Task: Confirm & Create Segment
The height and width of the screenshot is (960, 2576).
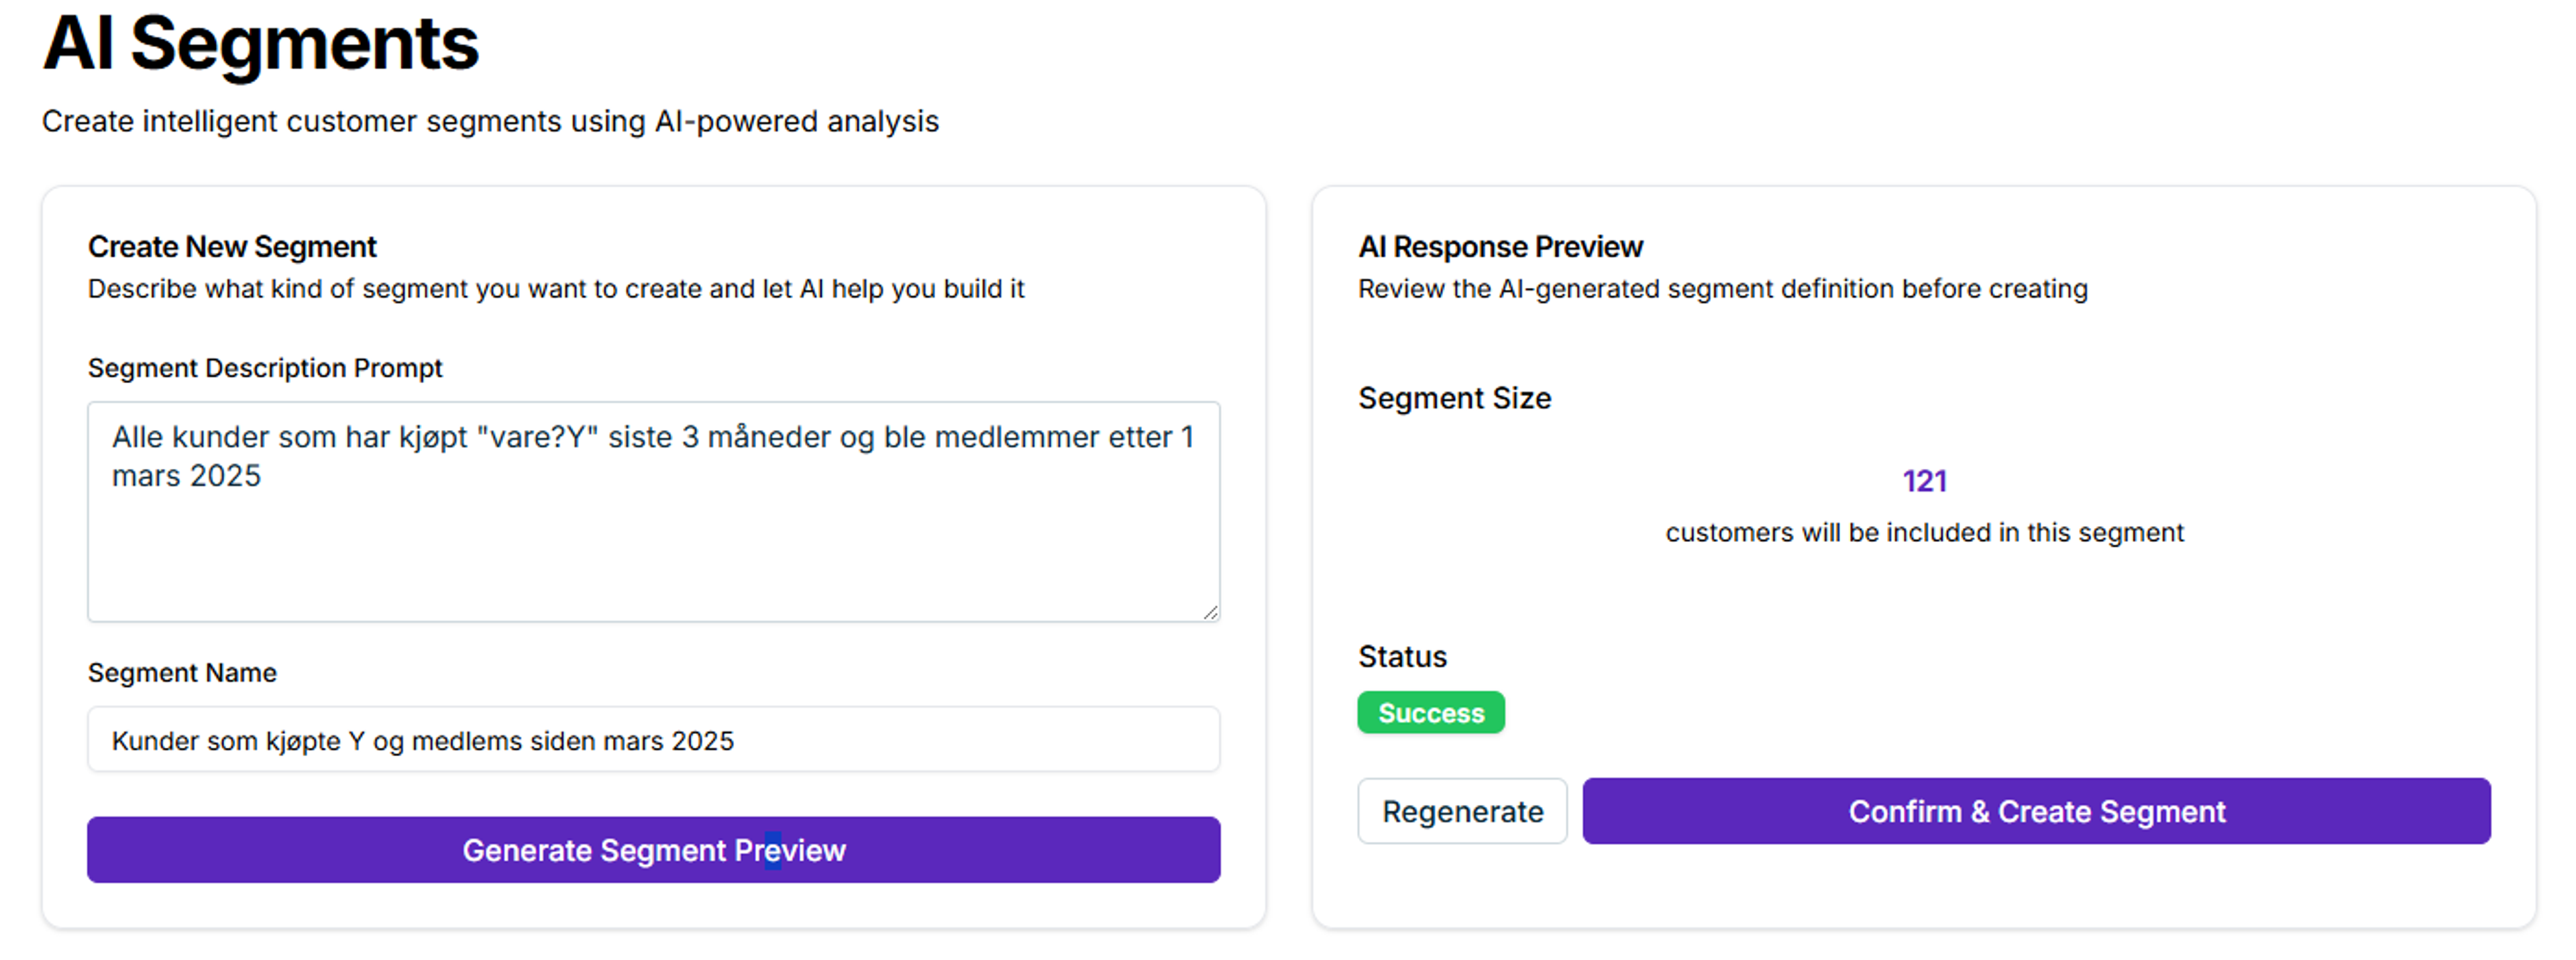Action: click(x=2036, y=811)
